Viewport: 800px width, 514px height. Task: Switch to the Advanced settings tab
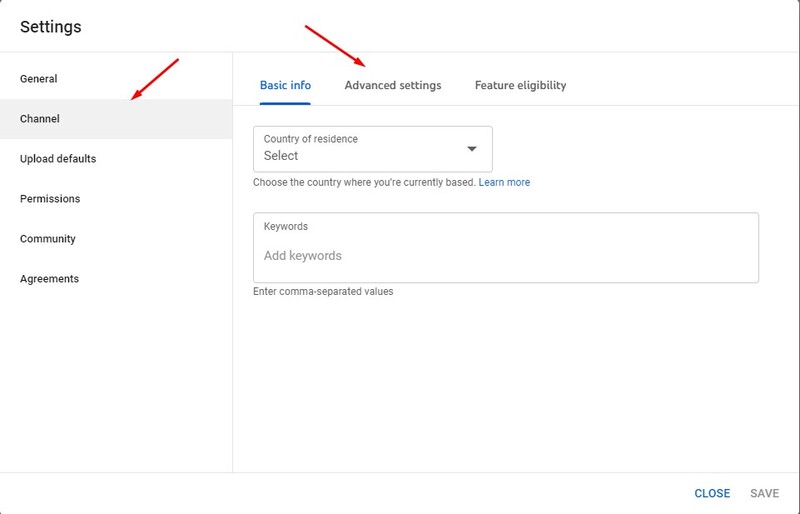click(x=392, y=86)
